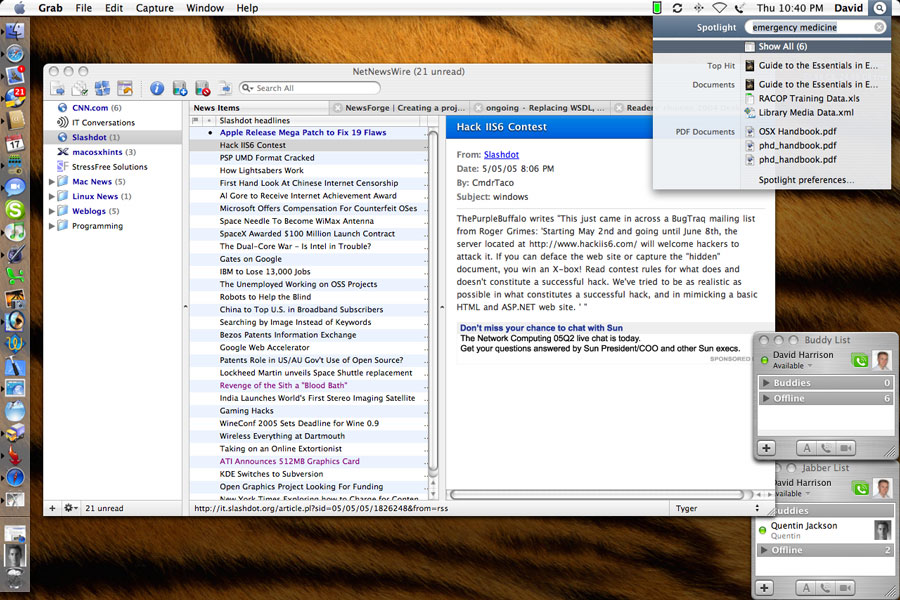Click the Search All input field

(x=310, y=88)
